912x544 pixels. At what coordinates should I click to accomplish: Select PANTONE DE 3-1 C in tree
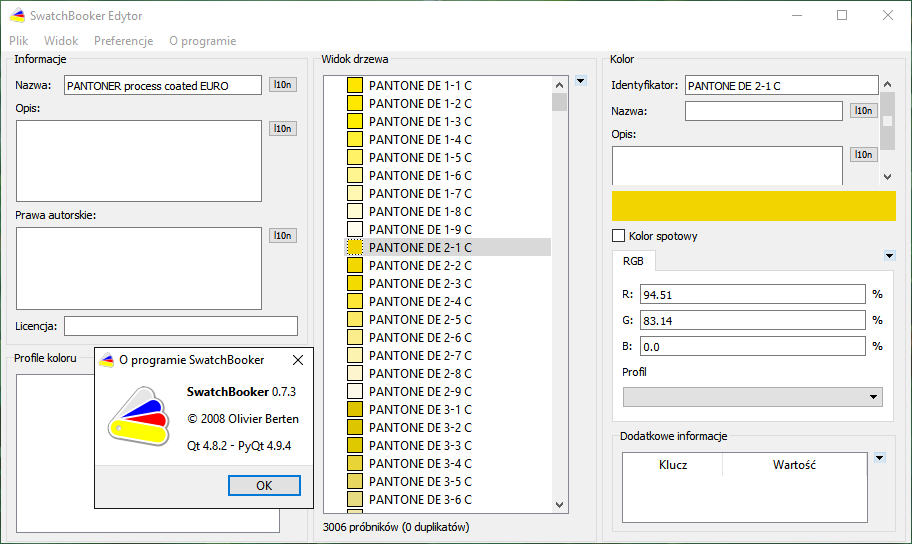[x=420, y=410]
